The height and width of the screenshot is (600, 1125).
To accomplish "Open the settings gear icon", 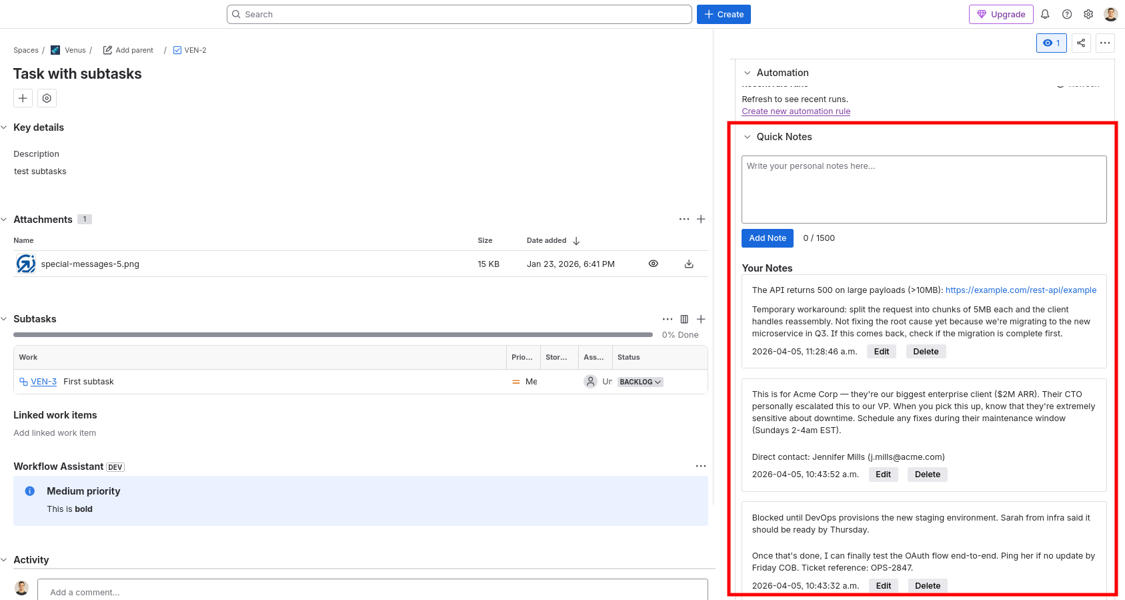I will pos(1088,14).
